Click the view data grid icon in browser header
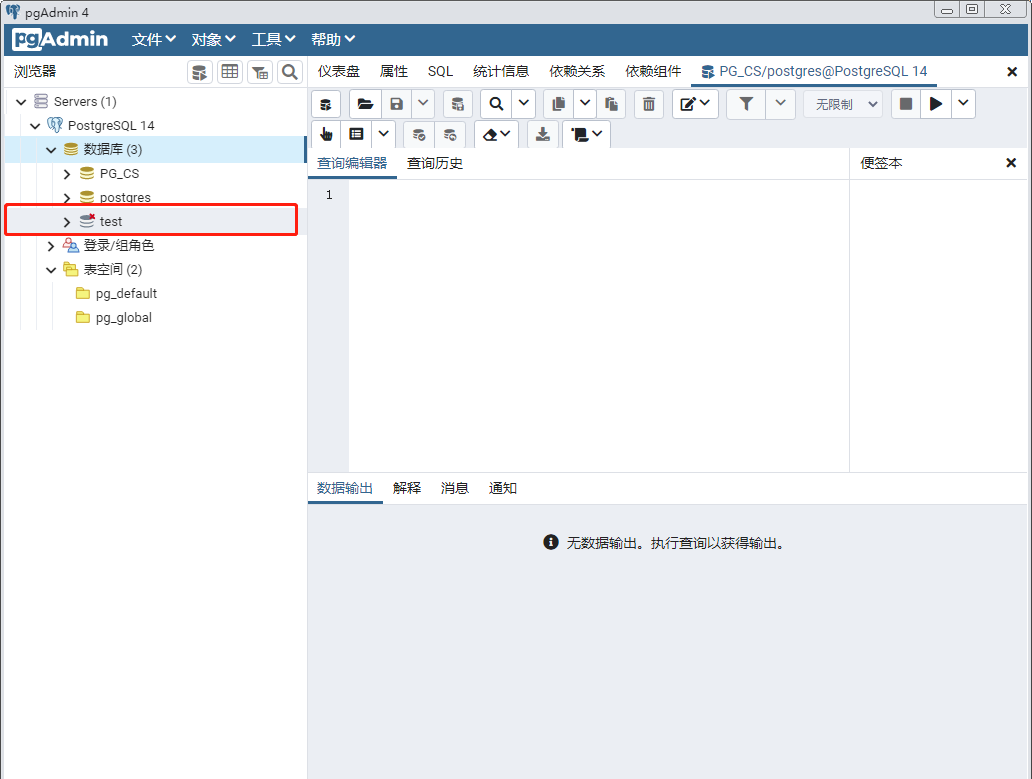Image resolution: width=1032 pixels, height=779 pixels. 230,72
